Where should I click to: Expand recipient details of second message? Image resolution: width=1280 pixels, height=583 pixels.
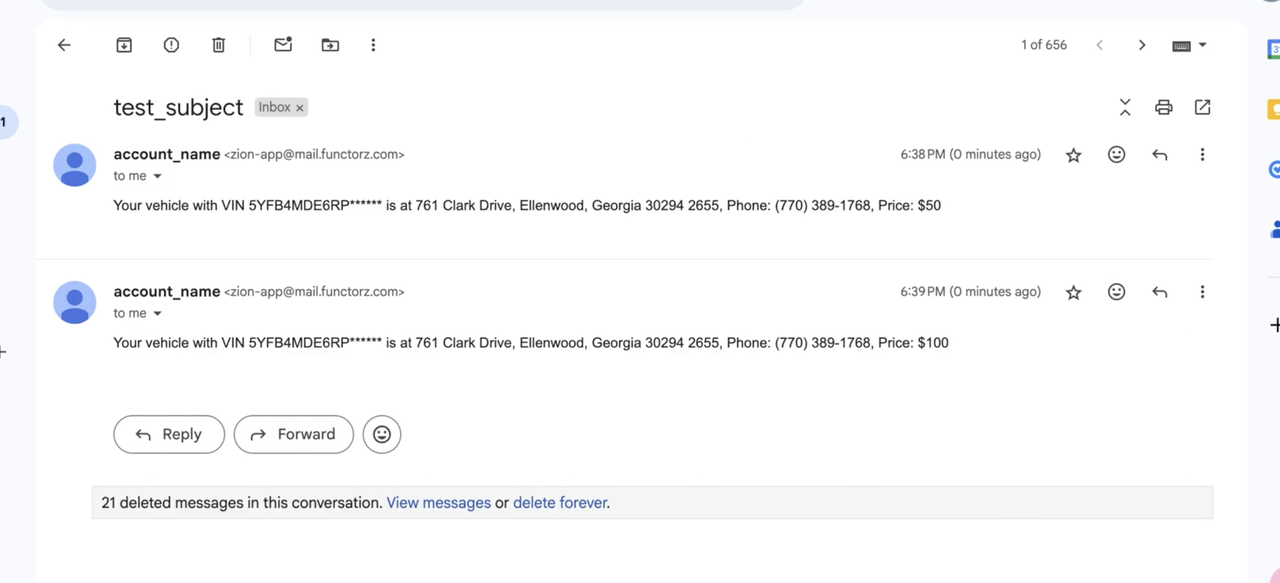coord(157,313)
